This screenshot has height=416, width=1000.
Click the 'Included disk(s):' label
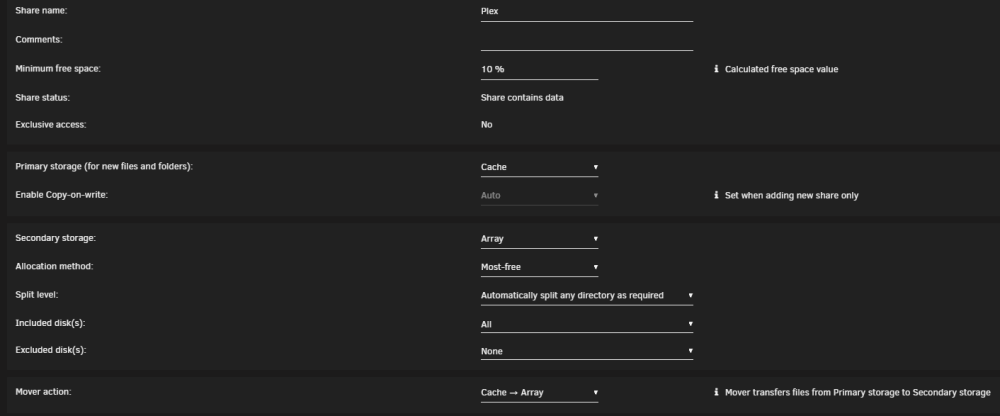(x=50, y=323)
